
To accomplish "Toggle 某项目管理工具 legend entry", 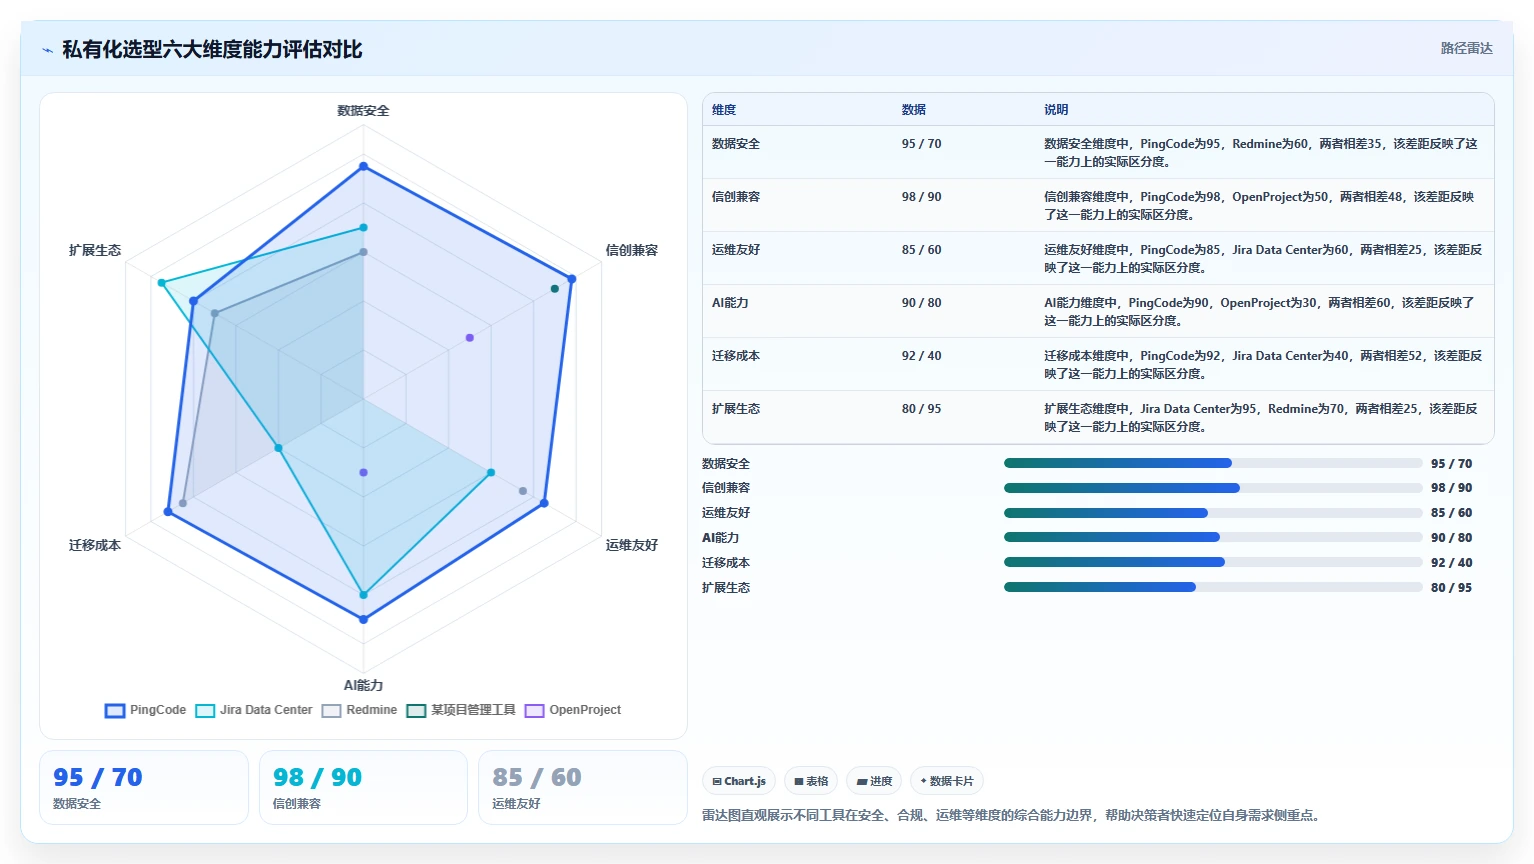I will [x=461, y=711].
